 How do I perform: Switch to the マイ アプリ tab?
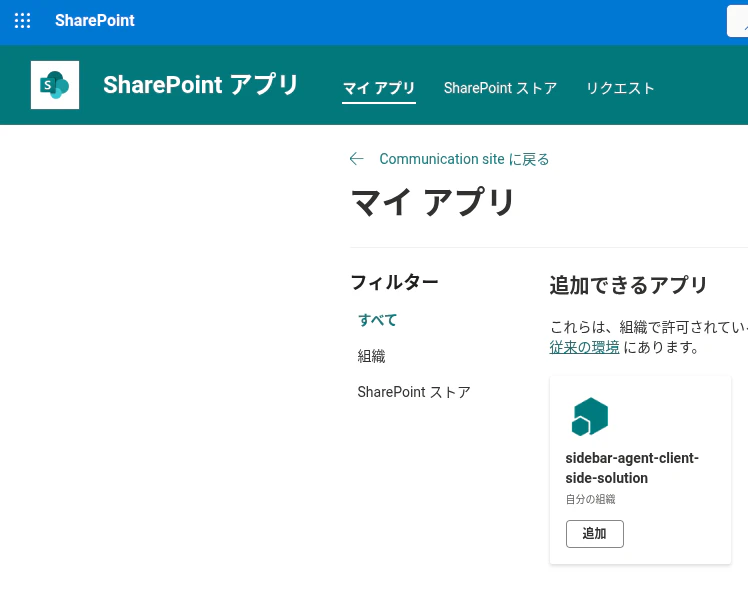(379, 88)
